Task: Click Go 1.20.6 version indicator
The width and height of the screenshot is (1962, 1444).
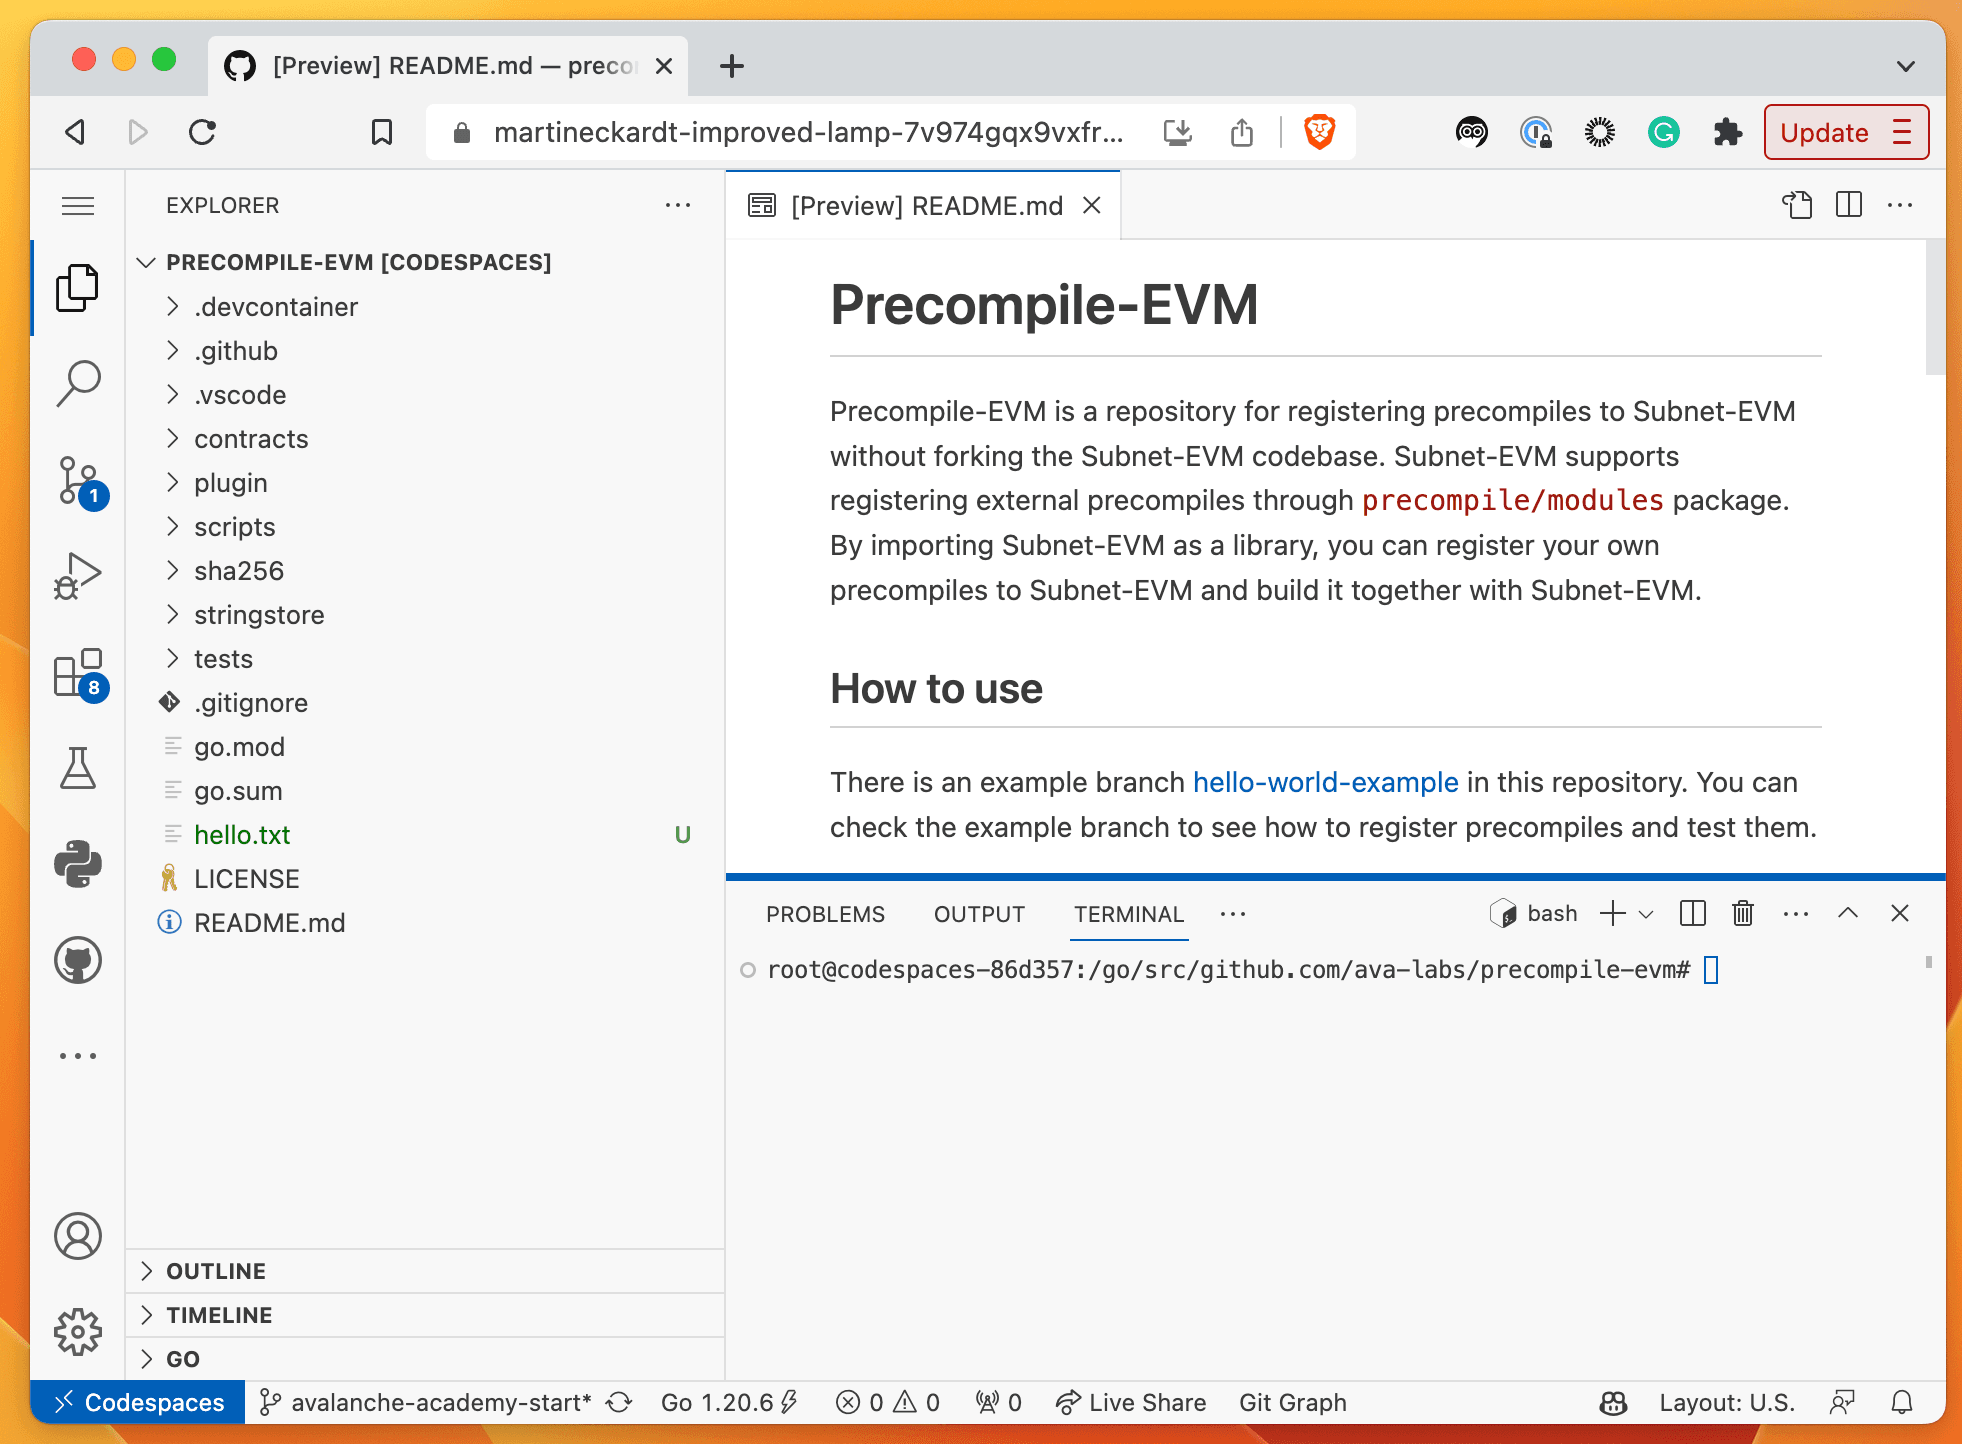Action: click(728, 1402)
